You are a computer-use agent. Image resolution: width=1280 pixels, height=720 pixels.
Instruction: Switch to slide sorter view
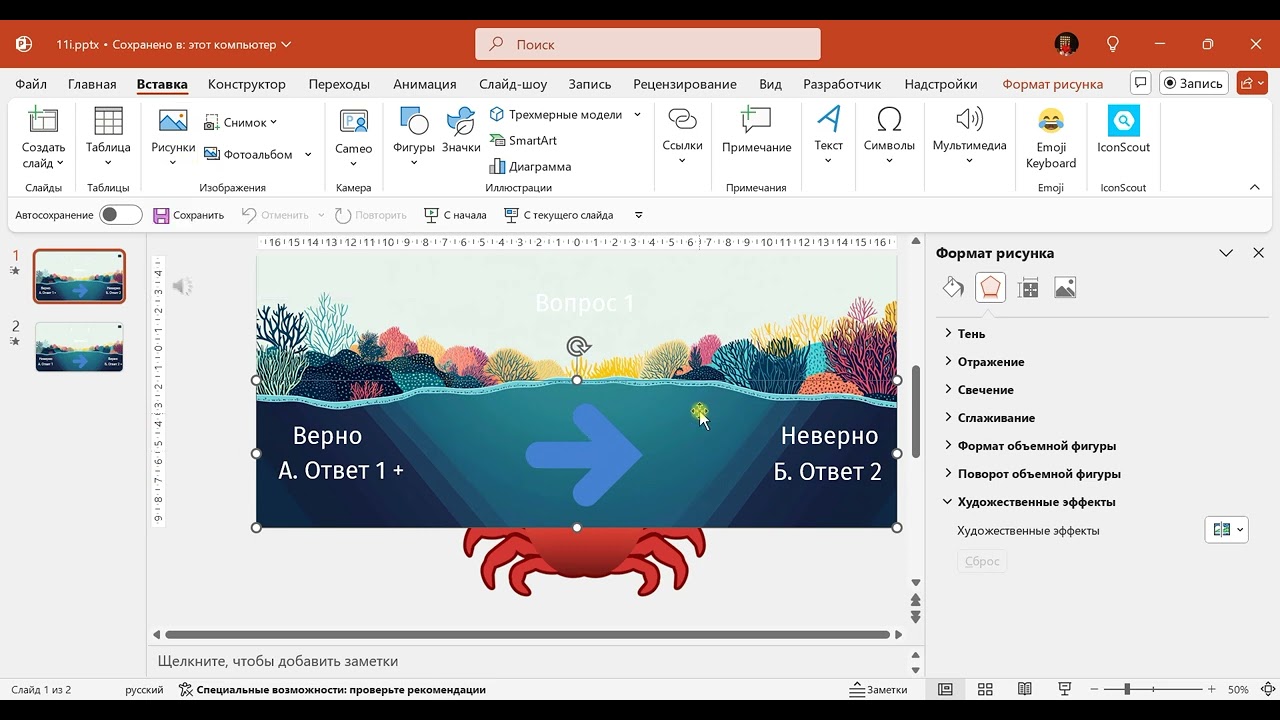click(x=985, y=689)
